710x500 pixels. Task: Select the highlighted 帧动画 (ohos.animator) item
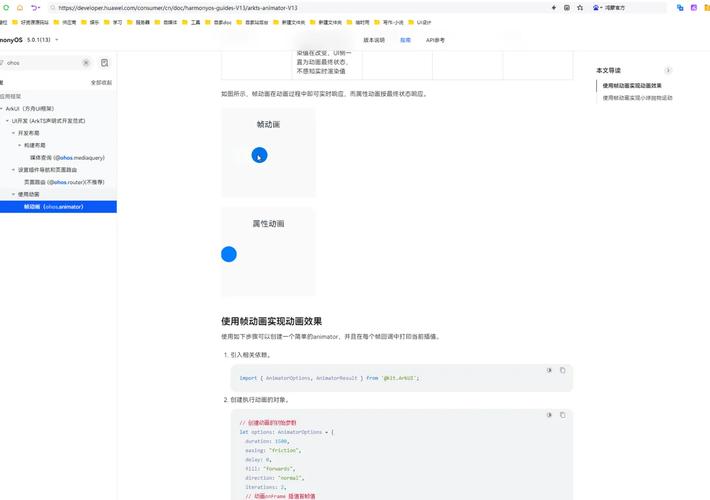coord(58,207)
